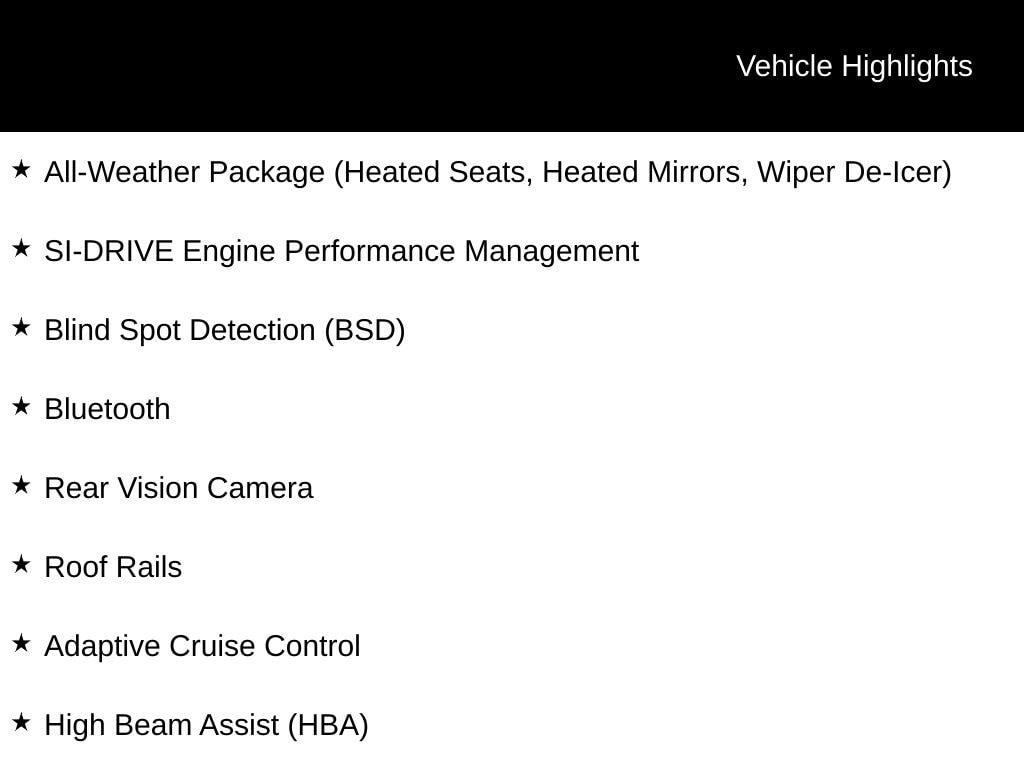
Task: Click the star bullet beside Roof Rails
Action: tap(21, 564)
